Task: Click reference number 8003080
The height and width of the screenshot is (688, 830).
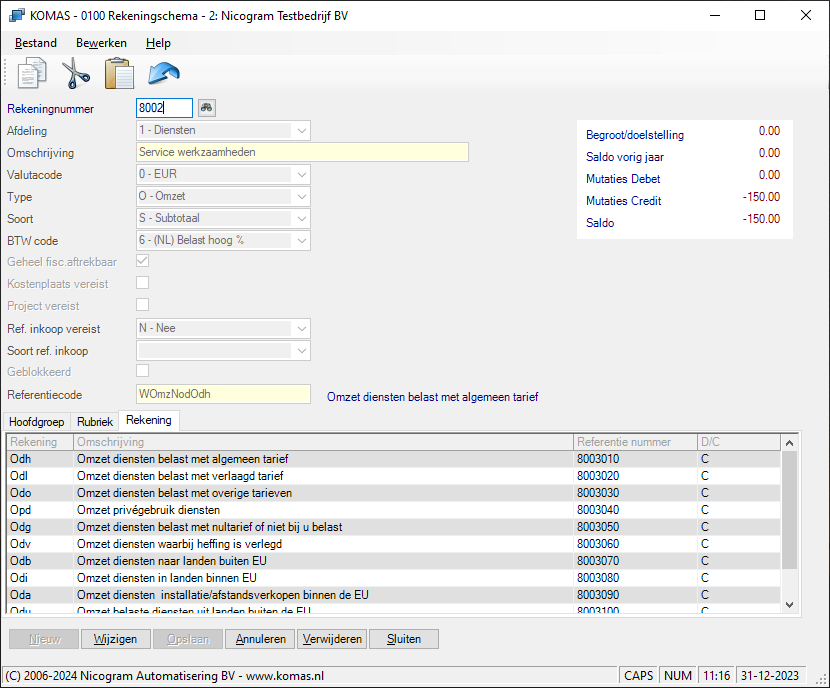Action: tap(598, 577)
